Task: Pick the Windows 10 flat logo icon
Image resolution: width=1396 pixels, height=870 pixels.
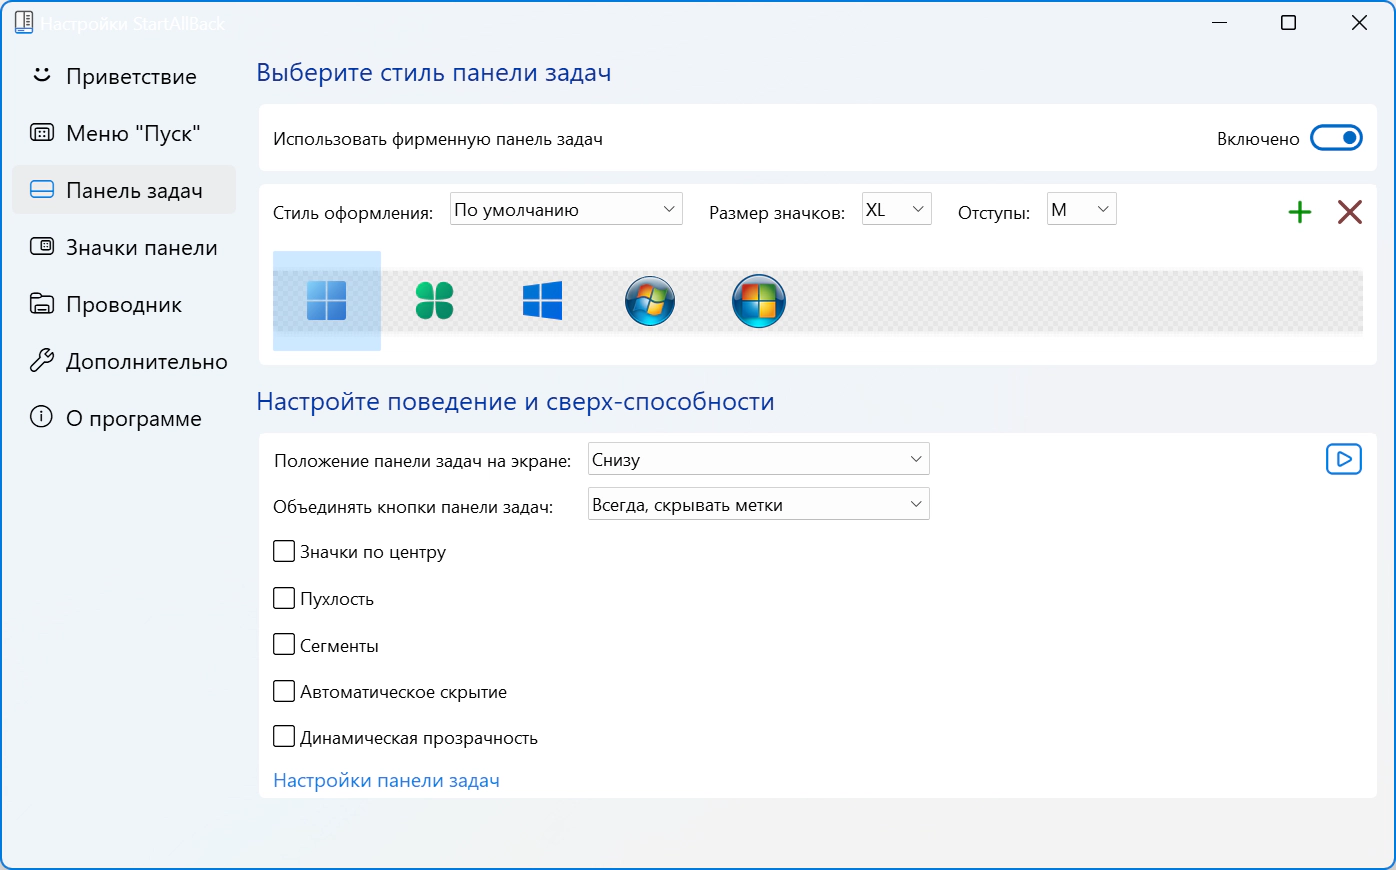Action: [x=542, y=300]
